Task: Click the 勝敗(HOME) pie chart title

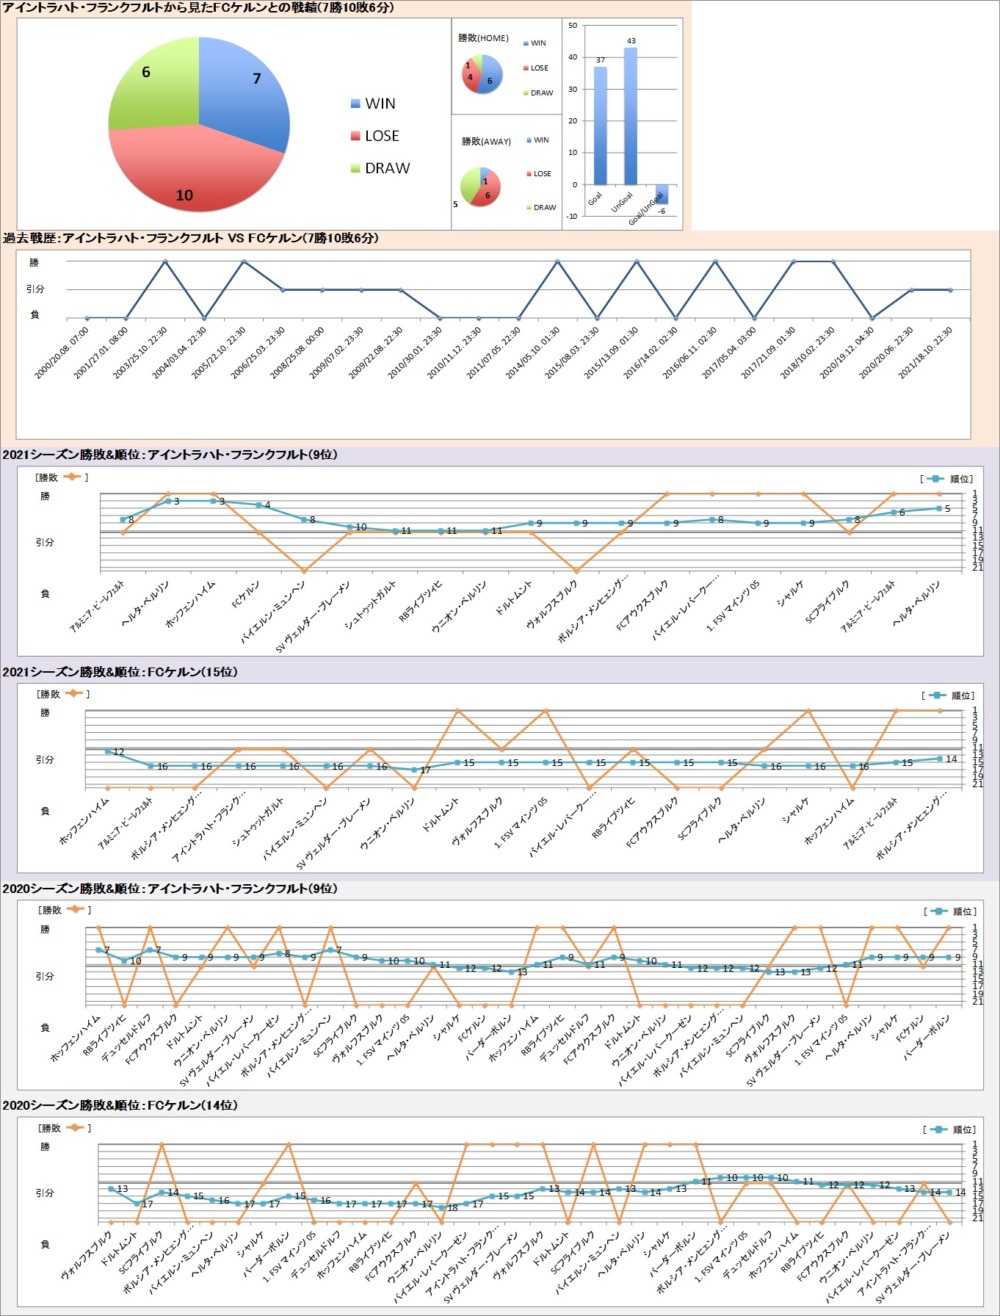Action: point(483,38)
